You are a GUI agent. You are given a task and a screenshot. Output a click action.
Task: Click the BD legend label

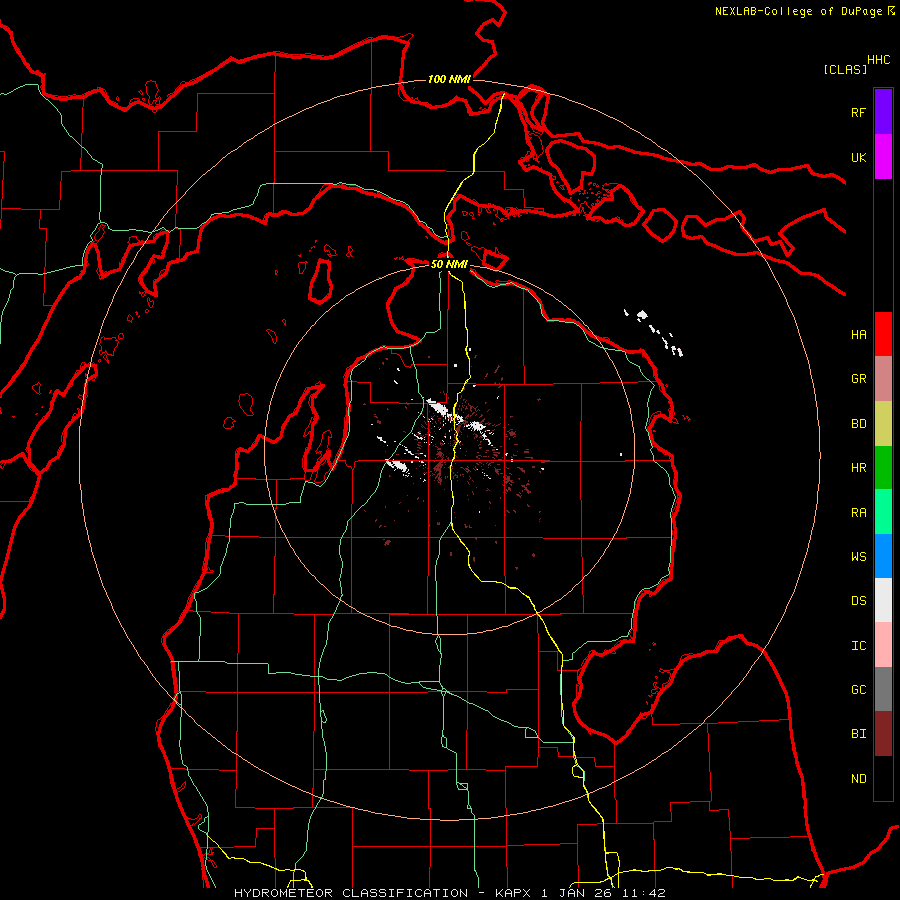(858, 424)
